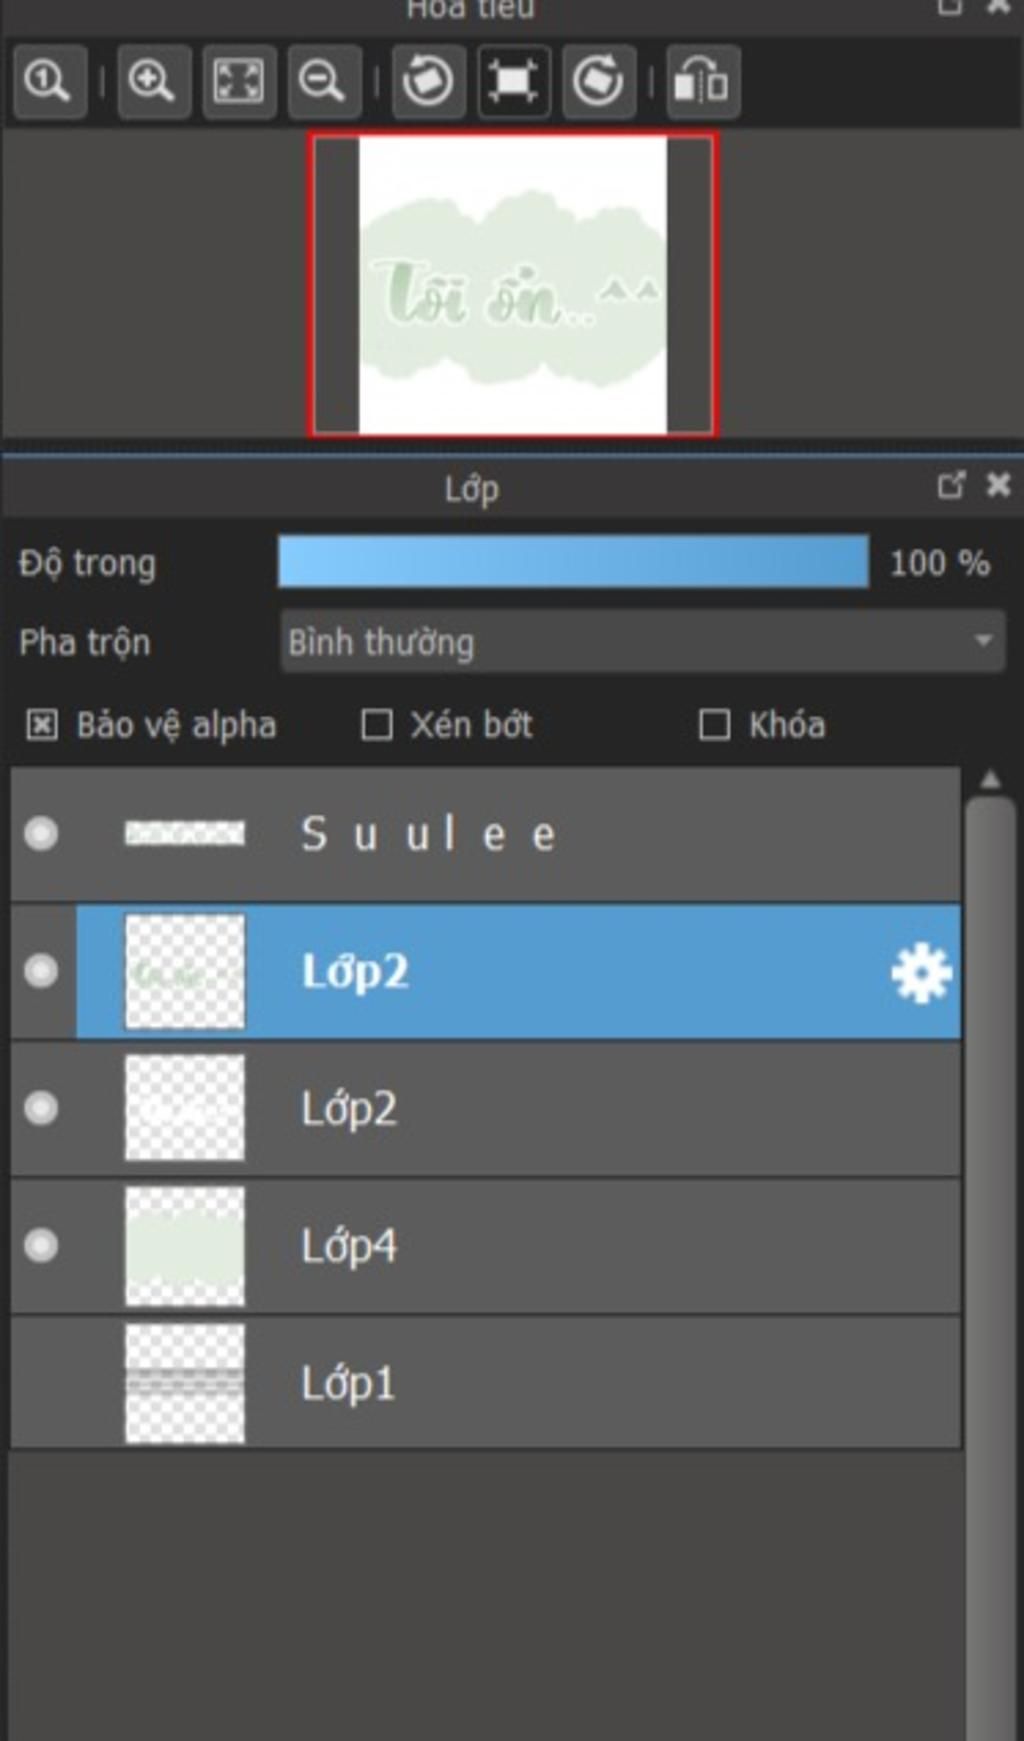Rotate the navigator view counterclockwise
1024x1741 pixels.
tap(428, 81)
